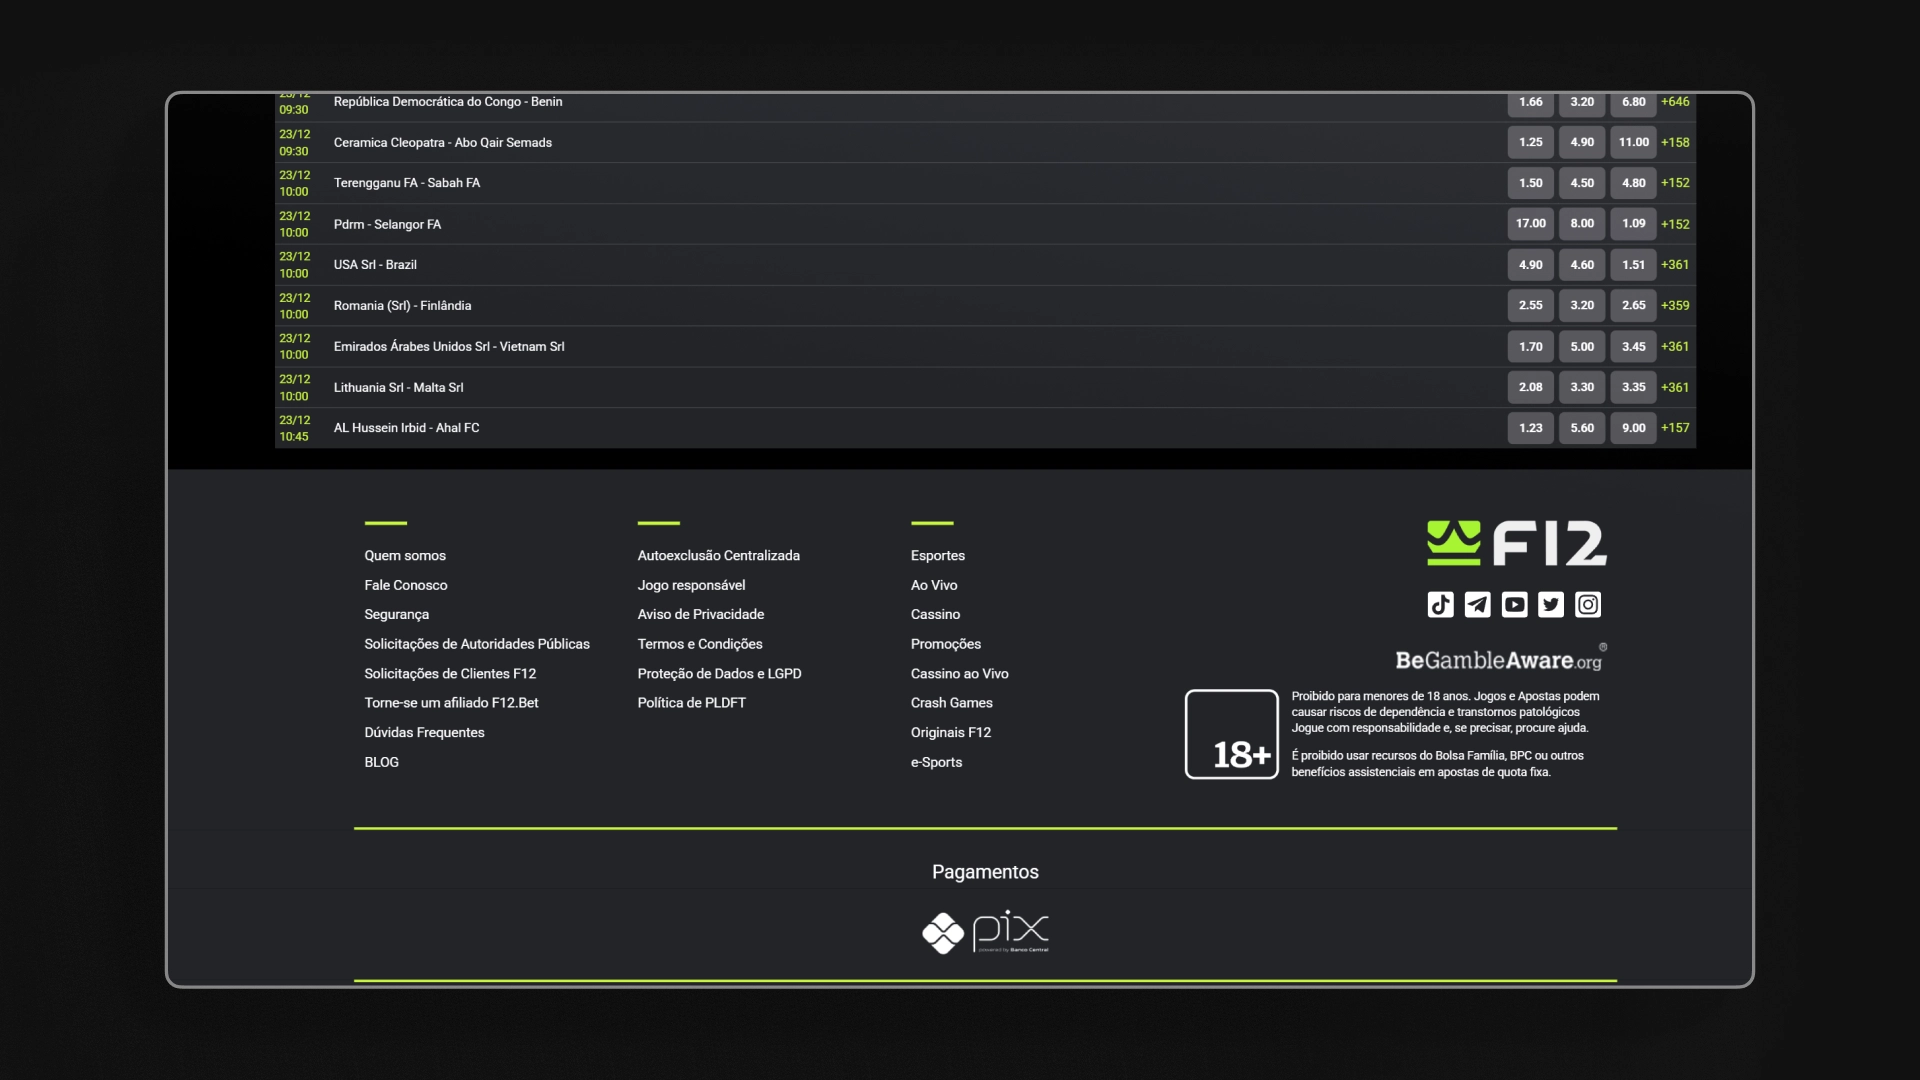Screen dimensions: 1920x1080
Task: Open Dúvidas Frequentes link
Action: [424, 733]
